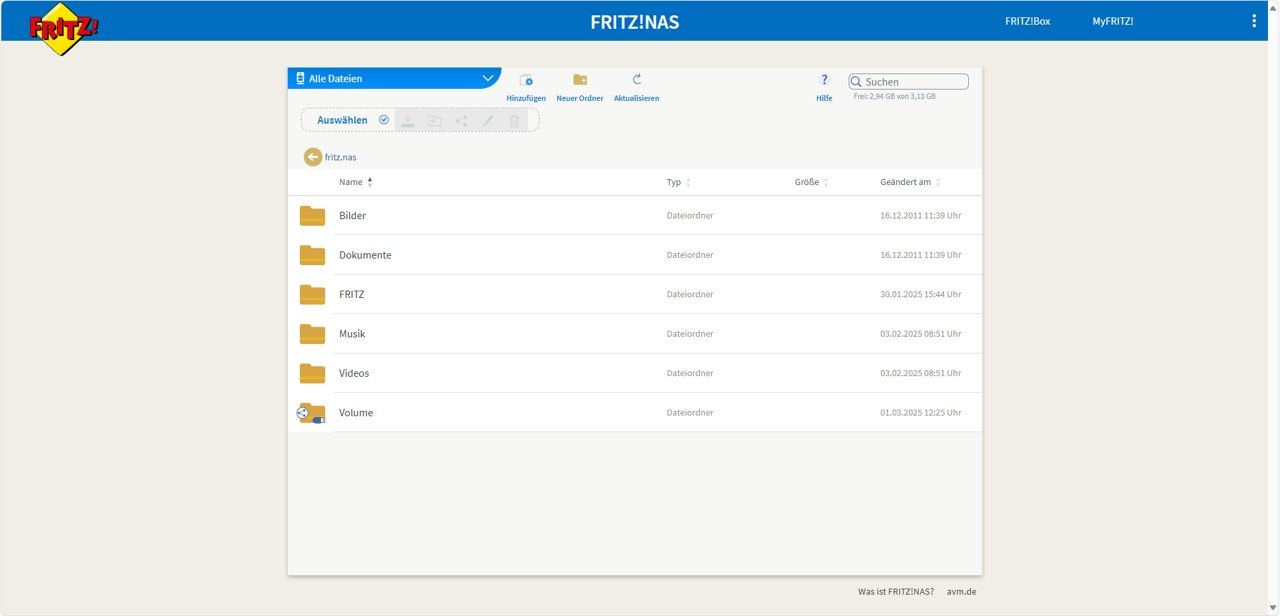The width and height of the screenshot is (1280, 616).
Task: Click the Hinzufügen add file icon
Action: click(x=526, y=80)
